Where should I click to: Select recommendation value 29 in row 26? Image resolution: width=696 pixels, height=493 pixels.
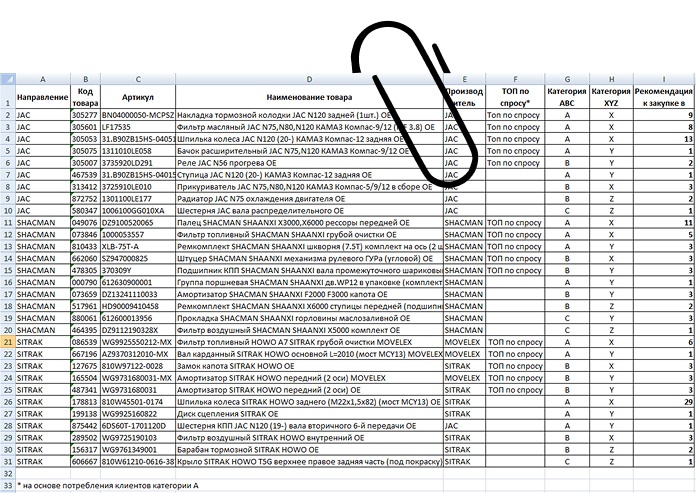tap(664, 402)
